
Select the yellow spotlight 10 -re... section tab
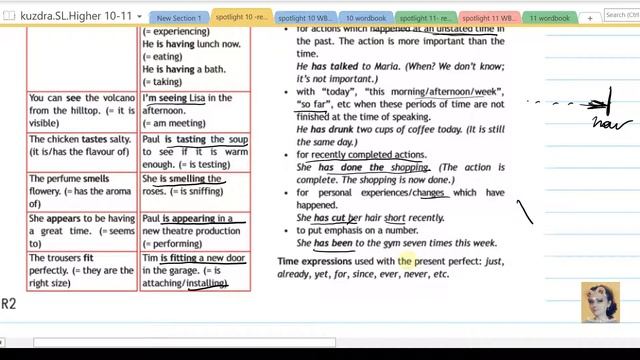click(242, 17)
